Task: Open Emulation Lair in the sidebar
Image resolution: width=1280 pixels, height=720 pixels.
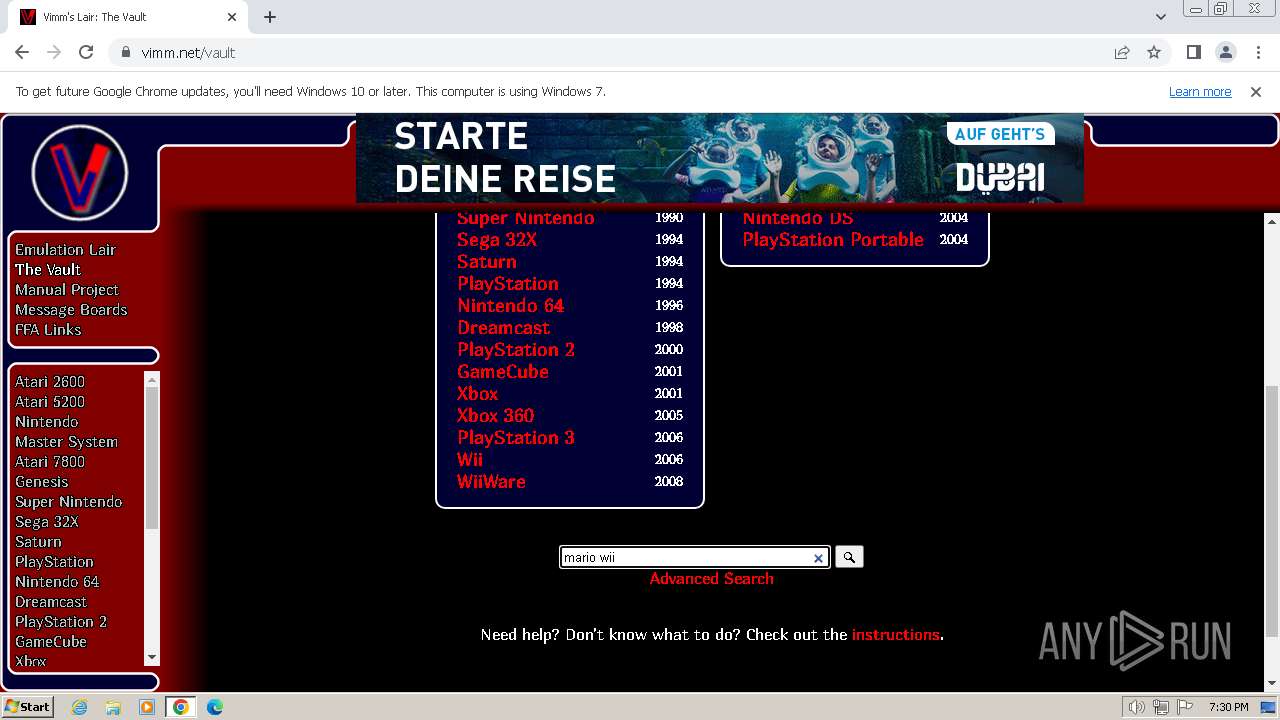Action: click(65, 249)
